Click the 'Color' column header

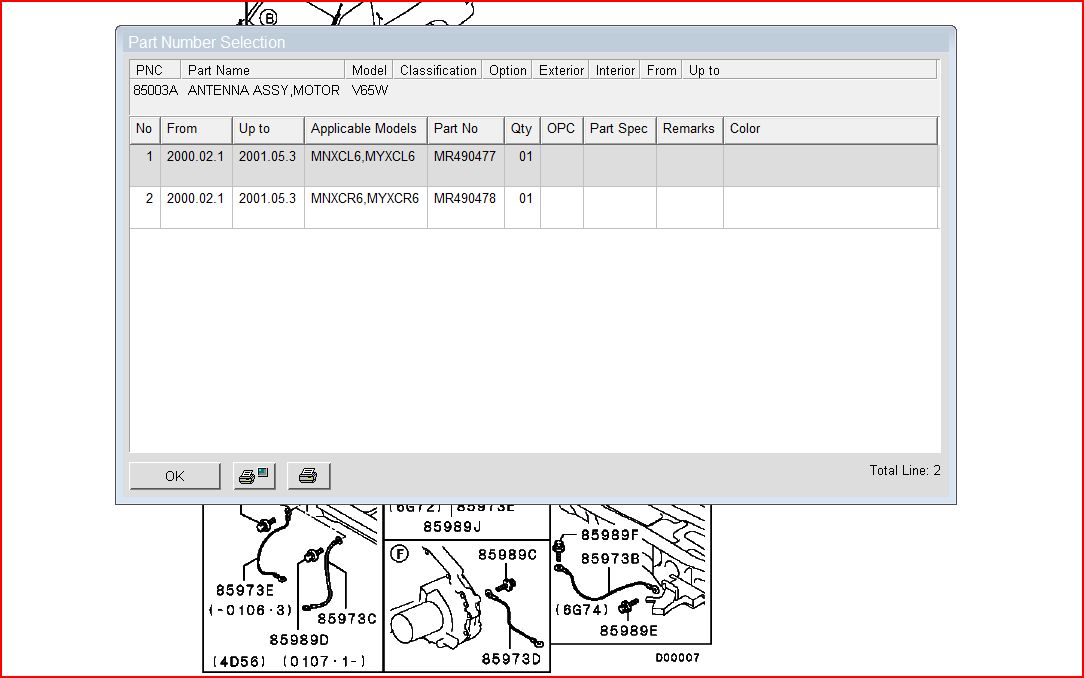pos(830,129)
